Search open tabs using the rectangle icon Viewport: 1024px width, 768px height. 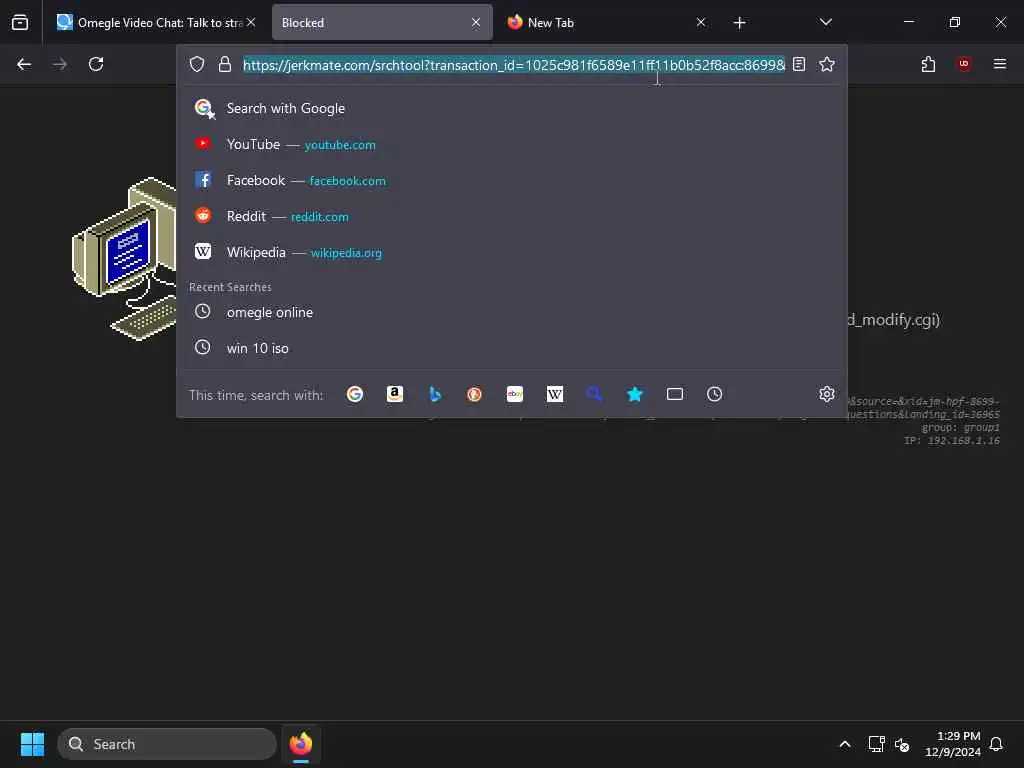pyautogui.click(x=675, y=394)
